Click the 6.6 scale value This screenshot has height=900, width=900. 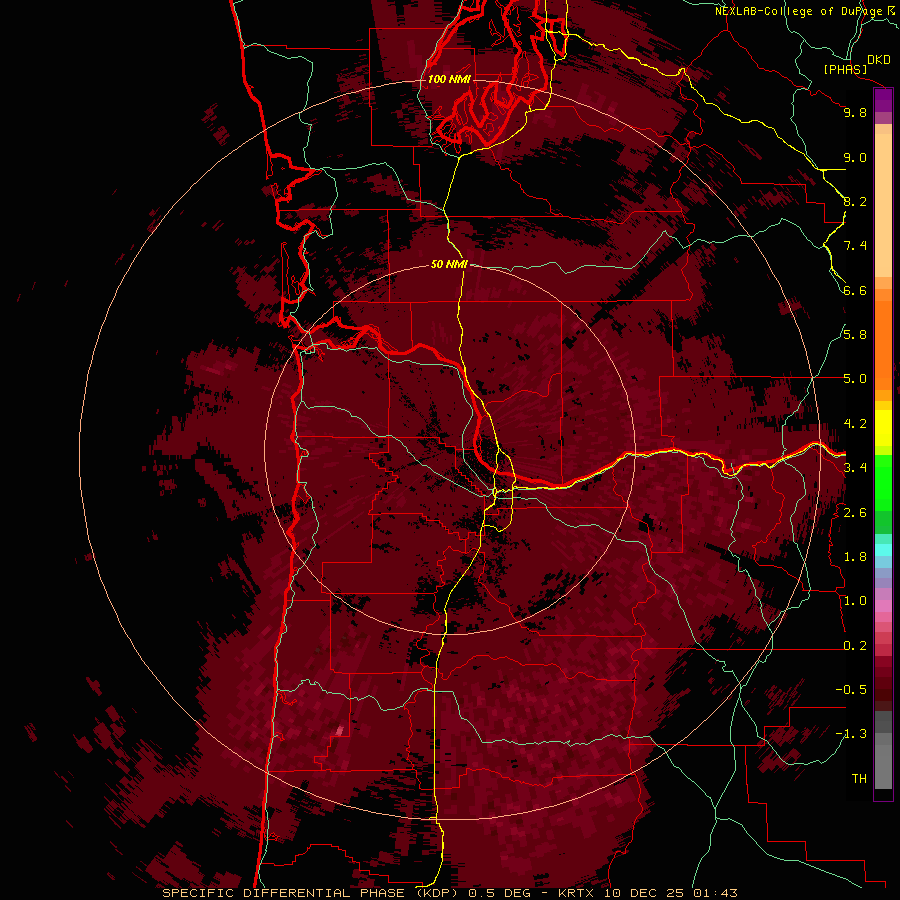click(855, 290)
